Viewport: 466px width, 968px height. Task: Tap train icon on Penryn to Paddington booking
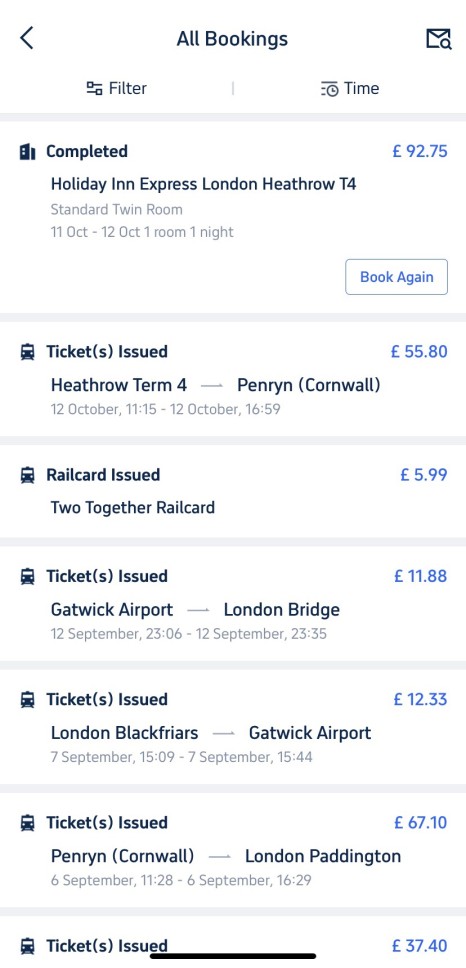[27, 823]
